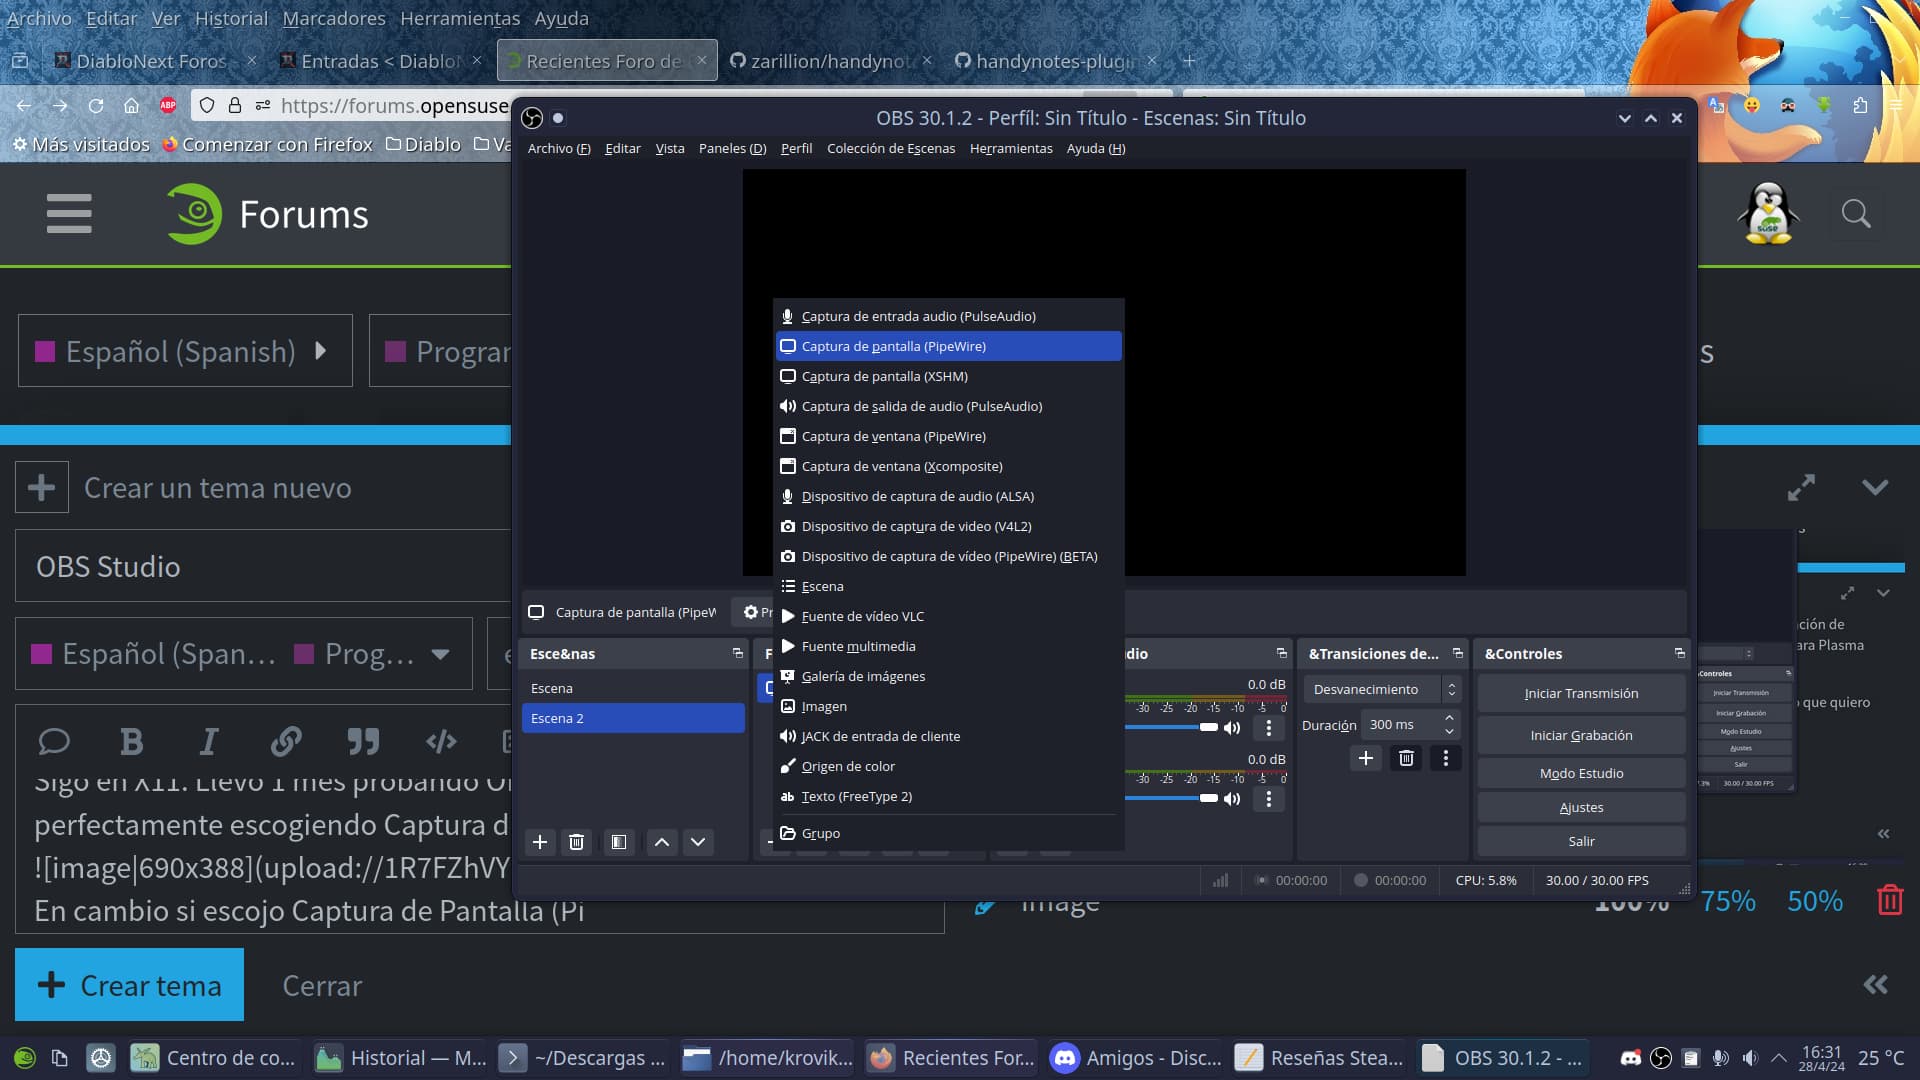Open Herramientas menu in OBS
Image resolution: width=1920 pixels, height=1080 pixels.
pyautogui.click(x=1010, y=148)
